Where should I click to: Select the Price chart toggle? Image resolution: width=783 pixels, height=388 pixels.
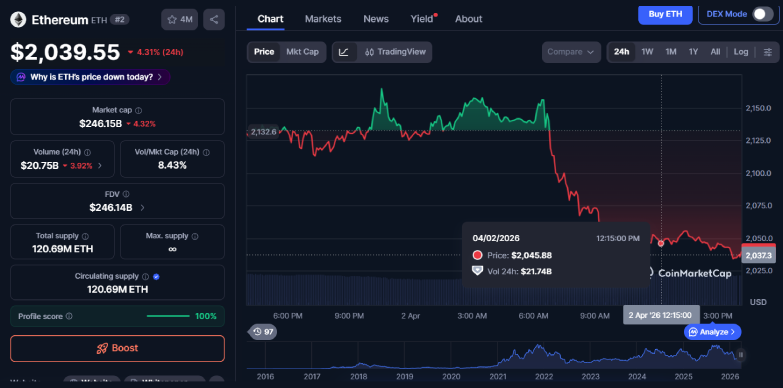tap(264, 52)
